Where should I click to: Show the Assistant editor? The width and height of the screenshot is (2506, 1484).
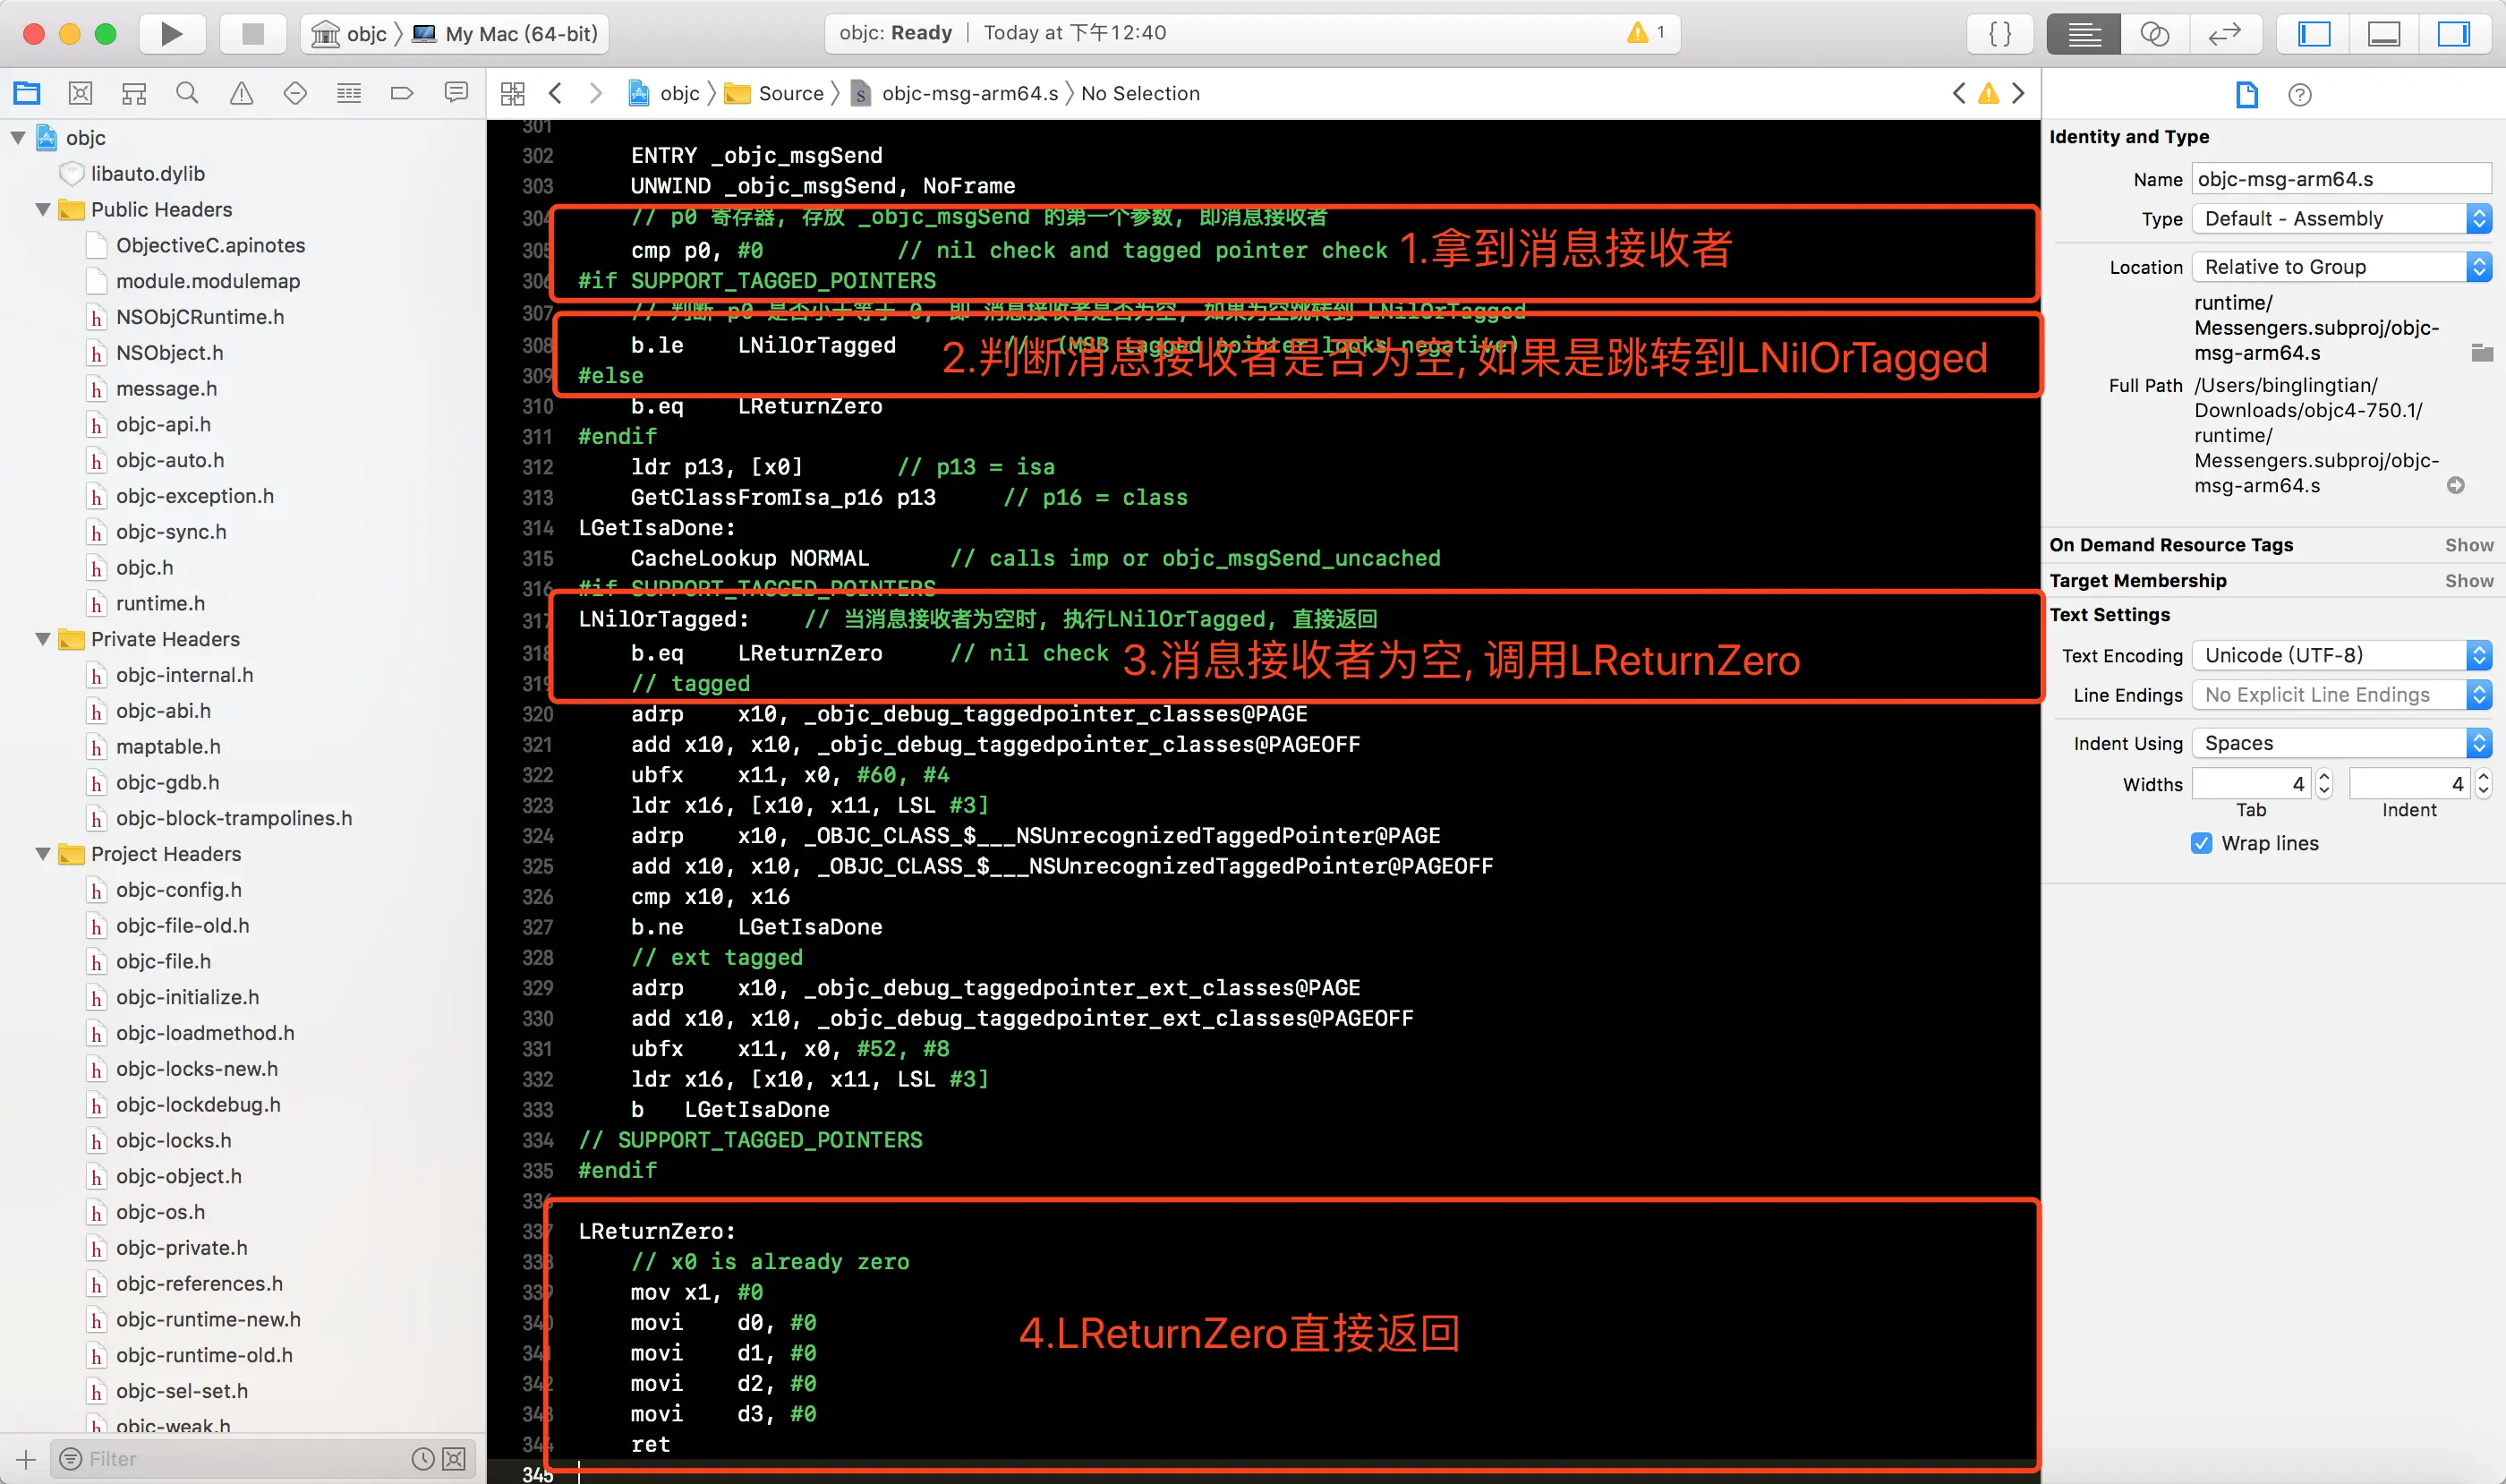click(x=2154, y=34)
